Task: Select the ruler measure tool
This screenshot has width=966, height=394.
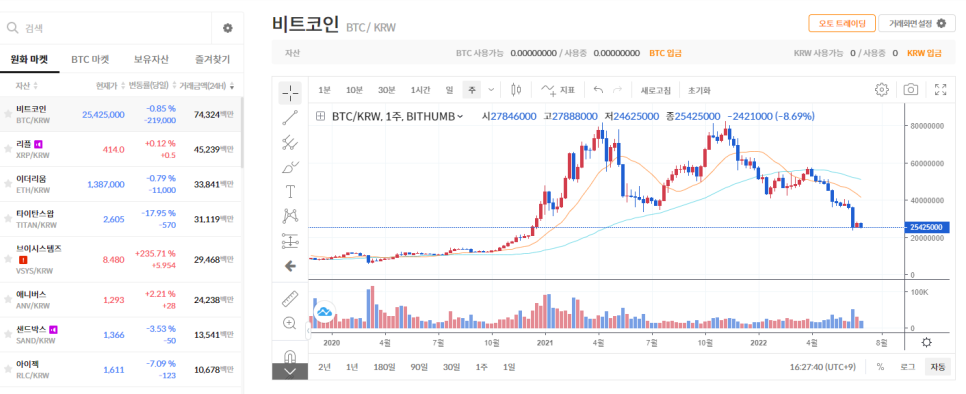Action: coord(290,298)
